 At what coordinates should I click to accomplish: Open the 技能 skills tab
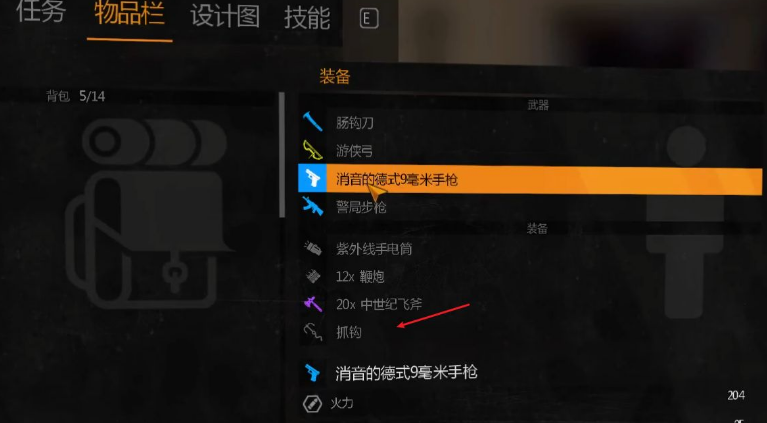tap(307, 17)
